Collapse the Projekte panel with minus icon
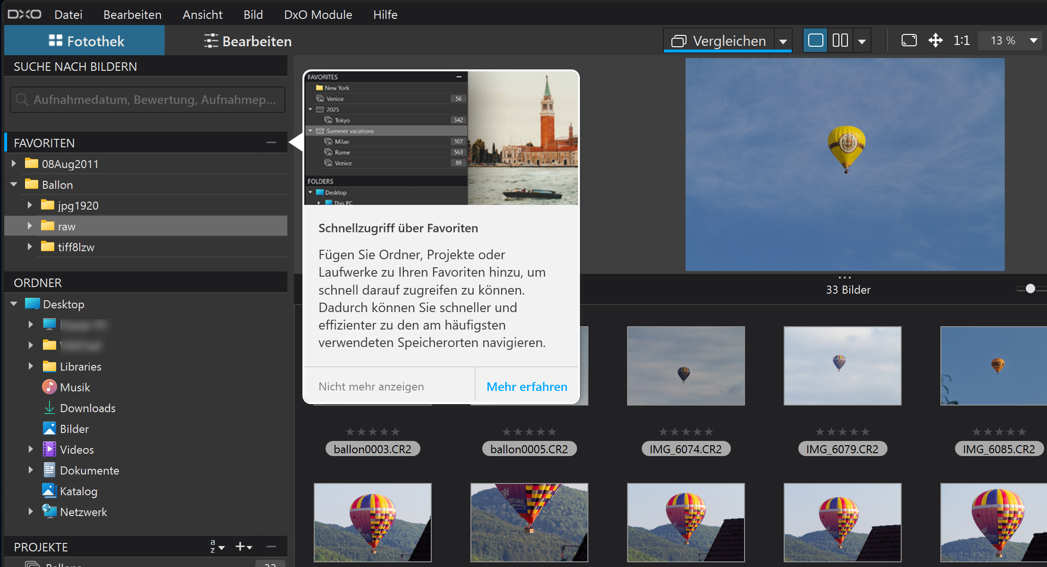The height and width of the screenshot is (567, 1047). (x=271, y=547)
